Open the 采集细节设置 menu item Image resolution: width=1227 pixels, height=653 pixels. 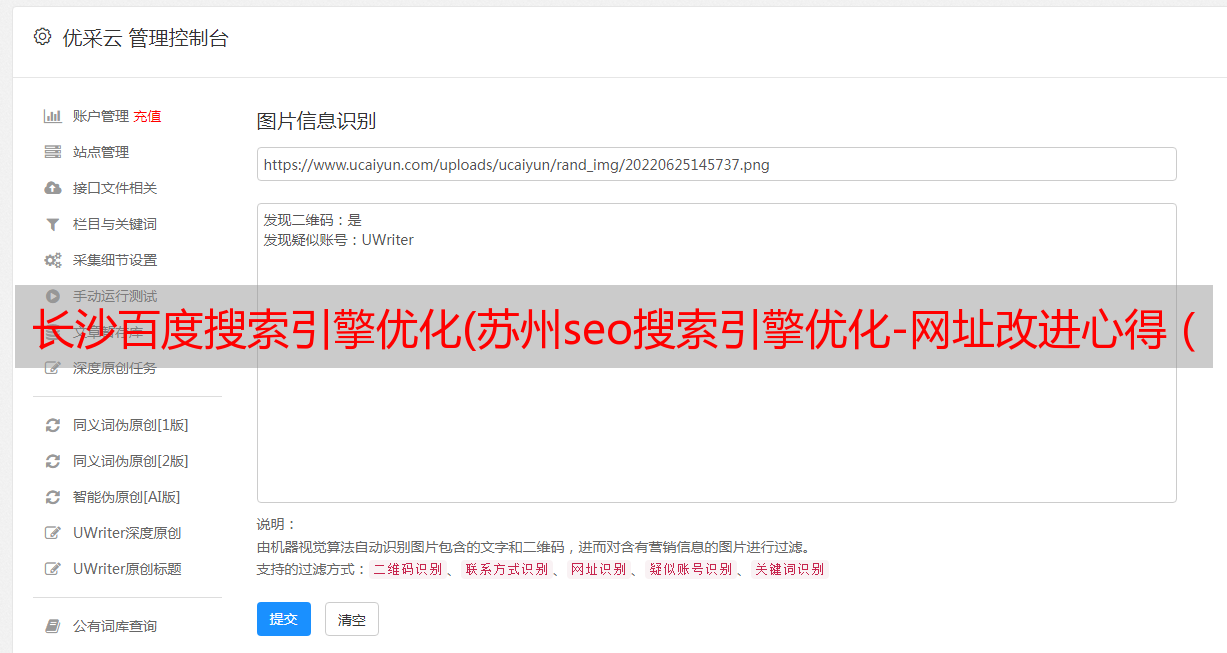pos(115,260)
